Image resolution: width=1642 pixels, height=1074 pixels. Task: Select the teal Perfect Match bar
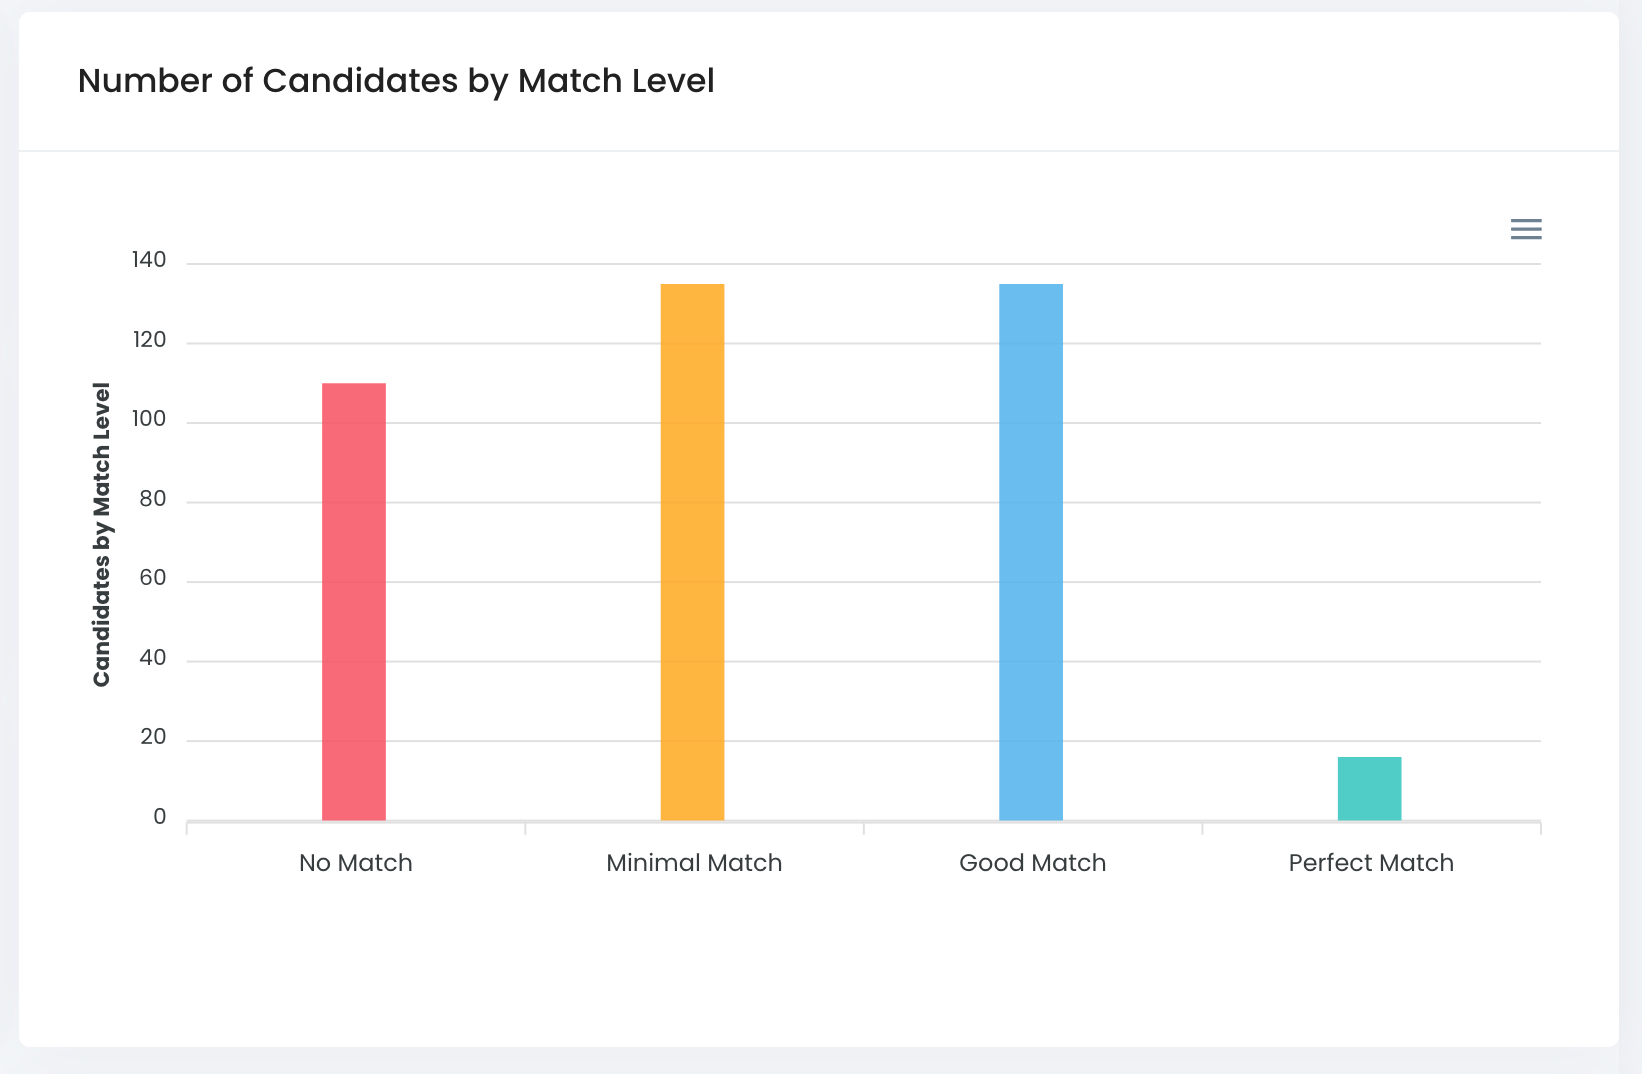pos(1369,788)
